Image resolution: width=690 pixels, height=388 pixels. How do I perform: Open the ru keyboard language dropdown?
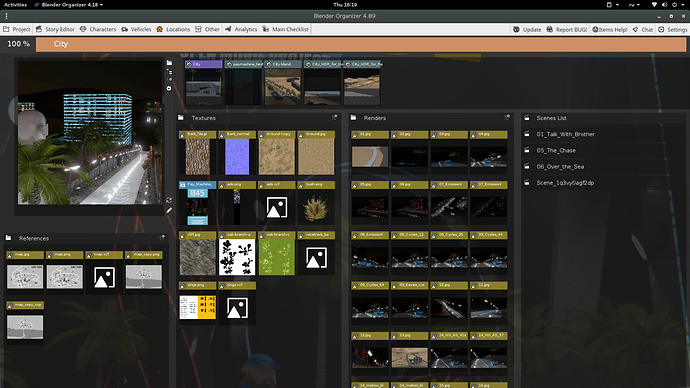coord(634,4)
